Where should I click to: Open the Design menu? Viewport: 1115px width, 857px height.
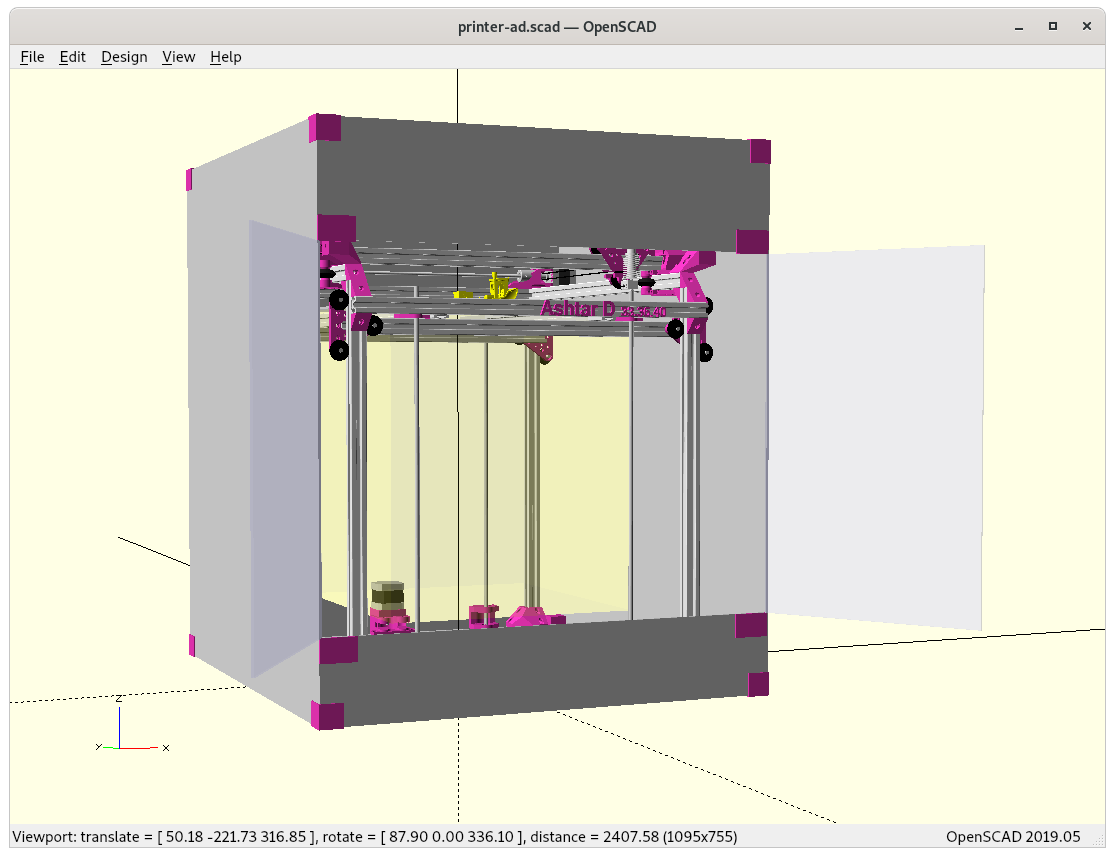(124, 57)
